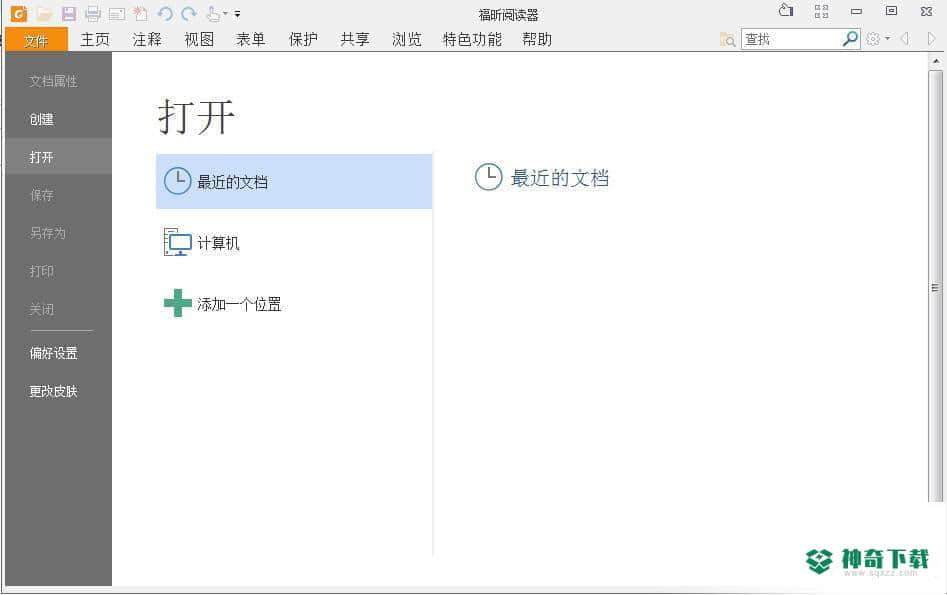The image size is (947, 595).
Task: Open the 文件 file tab
Action: point(36,40)
